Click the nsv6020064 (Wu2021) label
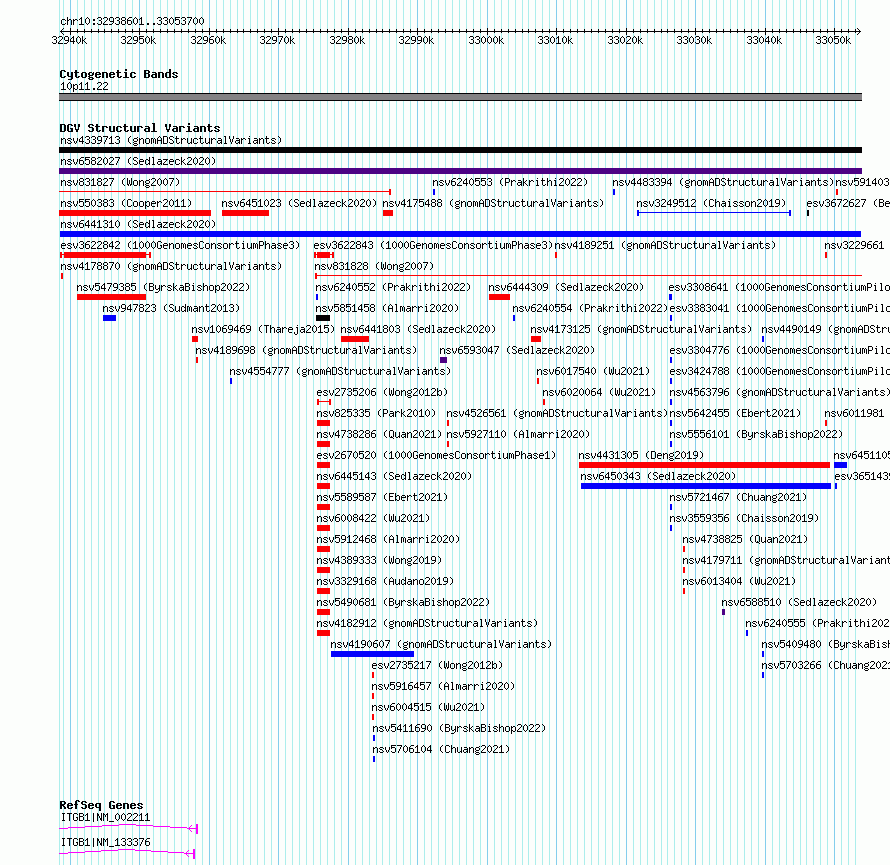This screenshot has width=890, height=865. click(x=599, y=392)
